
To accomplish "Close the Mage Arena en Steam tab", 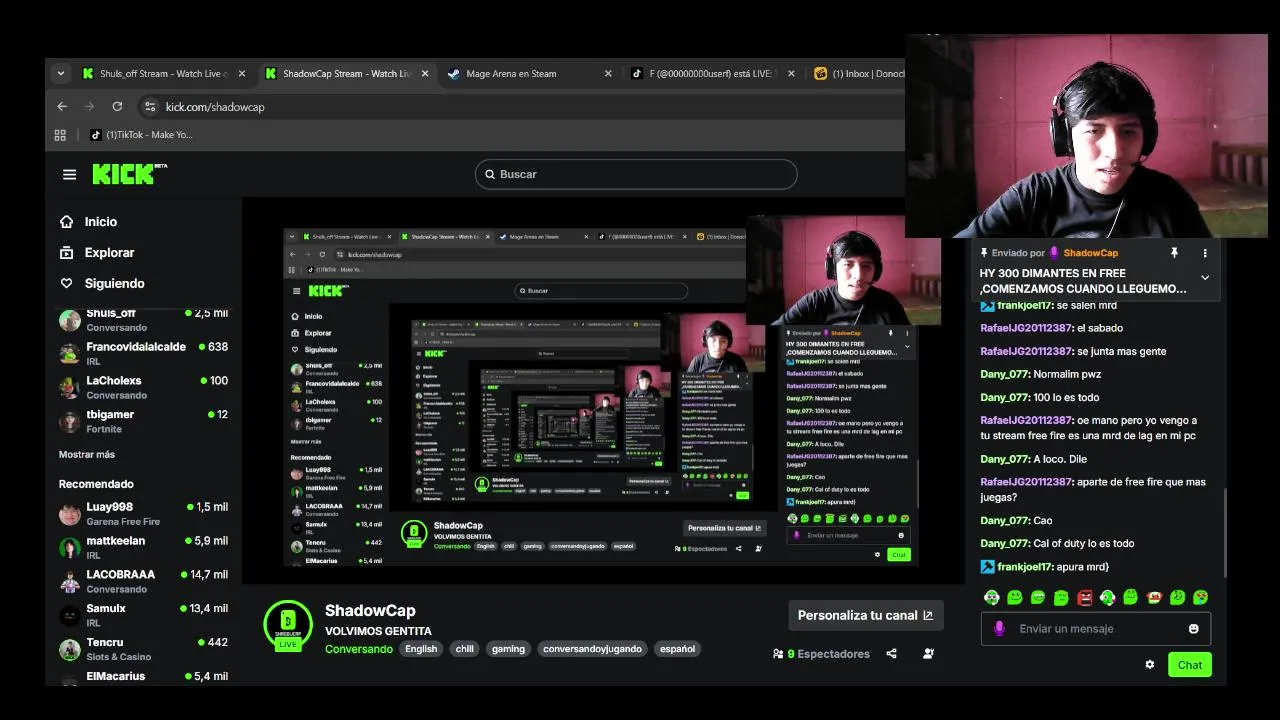I will pyautogui.click(x=608, y=73).
